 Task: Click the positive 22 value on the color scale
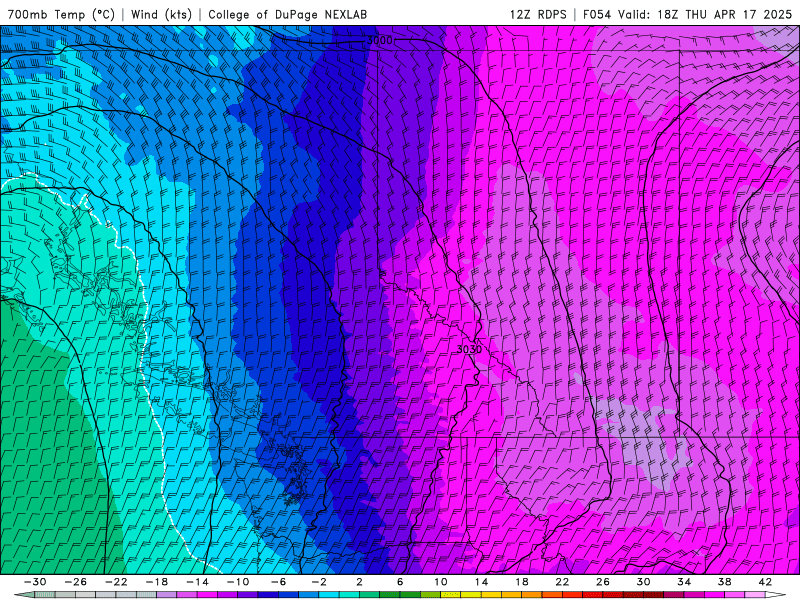coord(562,582)
